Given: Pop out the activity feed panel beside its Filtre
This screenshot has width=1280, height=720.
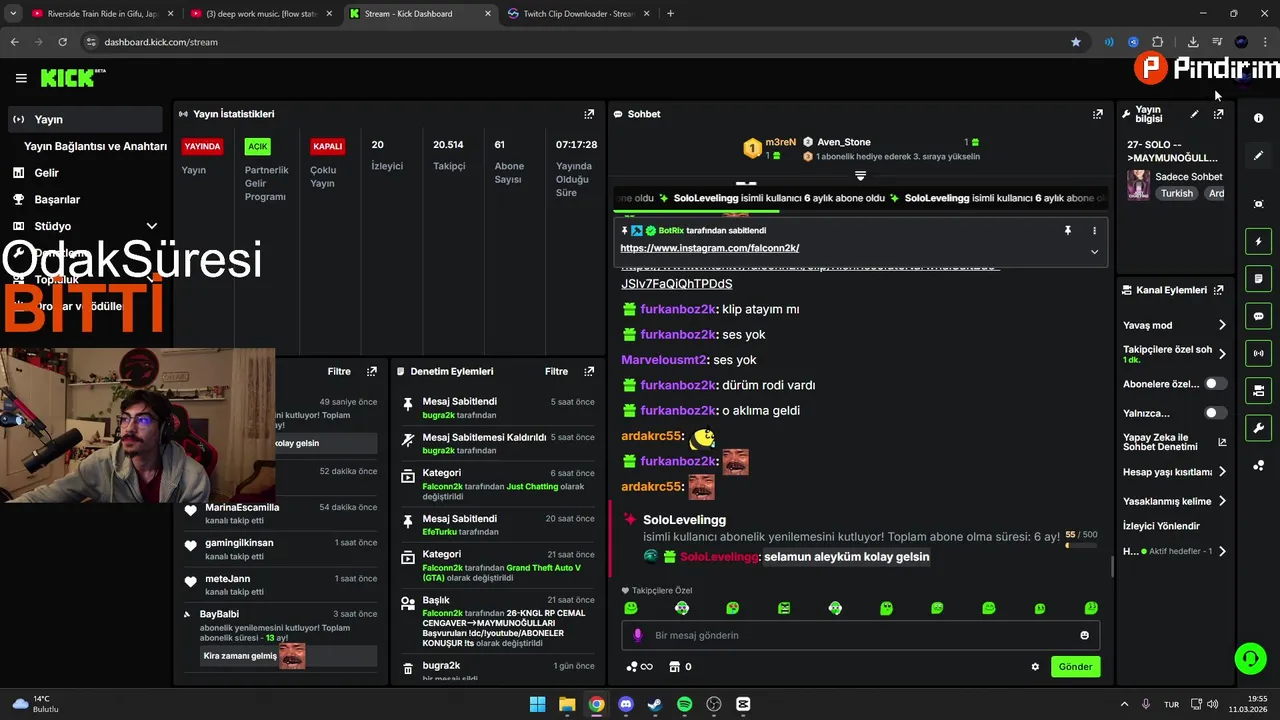Looking at the screenshot, I should [372, 371].
